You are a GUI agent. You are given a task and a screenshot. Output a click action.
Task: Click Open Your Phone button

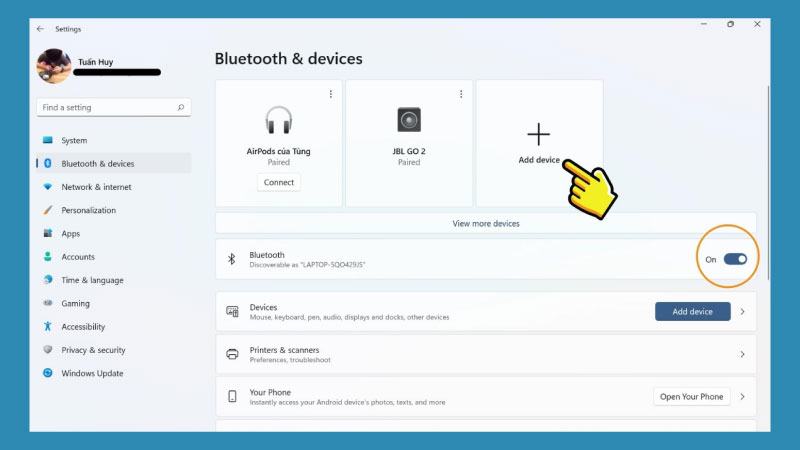point(691,396)
